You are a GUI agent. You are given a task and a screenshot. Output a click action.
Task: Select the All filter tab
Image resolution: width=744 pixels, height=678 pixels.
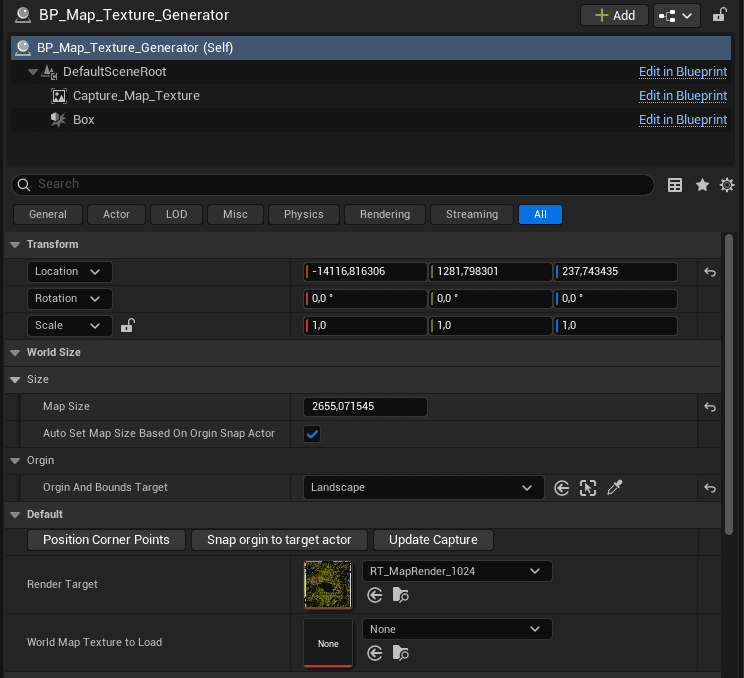pos(540,214)
